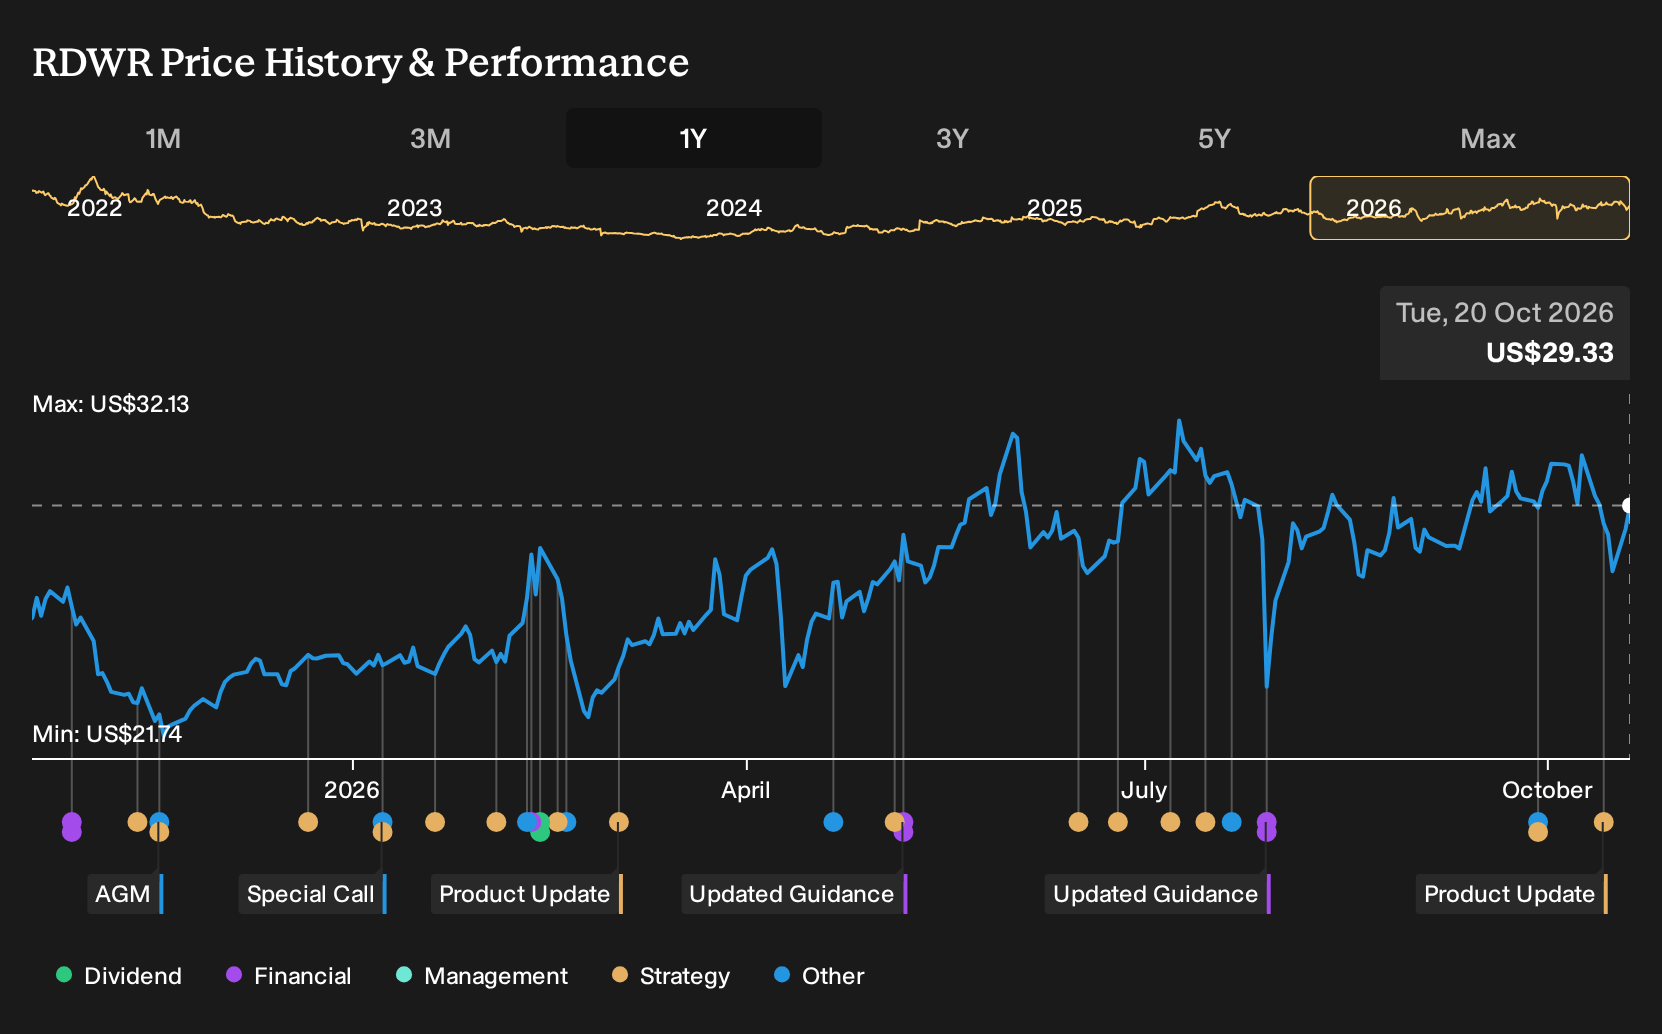Select the active 1Y range tab
The image size is (1662, 1034).
[693, 138]
